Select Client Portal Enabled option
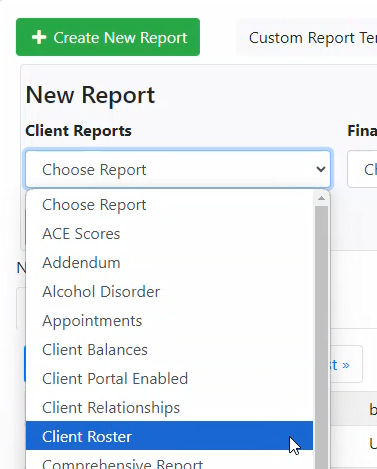377x469 pixels. pos(169,379)
